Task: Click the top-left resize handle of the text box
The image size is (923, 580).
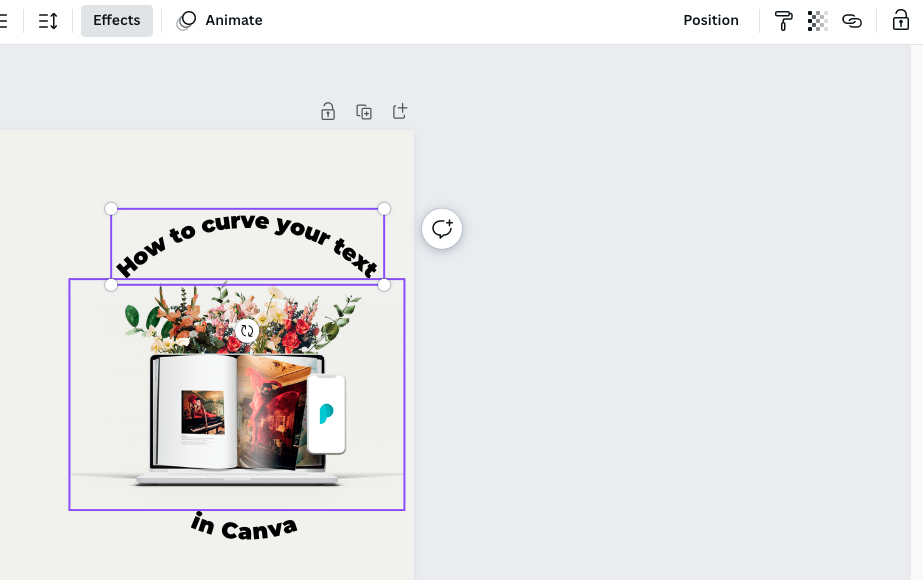Action: tap(110, 209)
